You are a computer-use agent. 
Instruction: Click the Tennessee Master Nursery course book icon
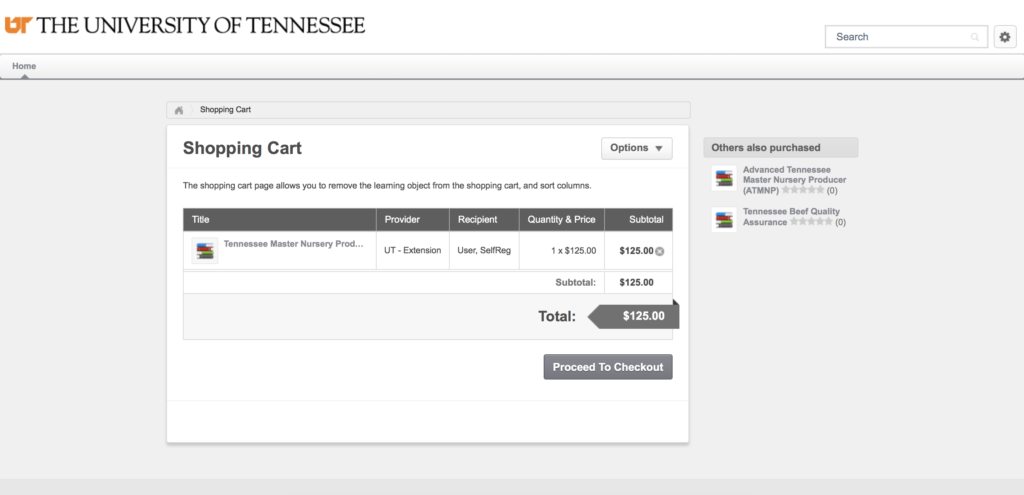(x=205, y=251)
